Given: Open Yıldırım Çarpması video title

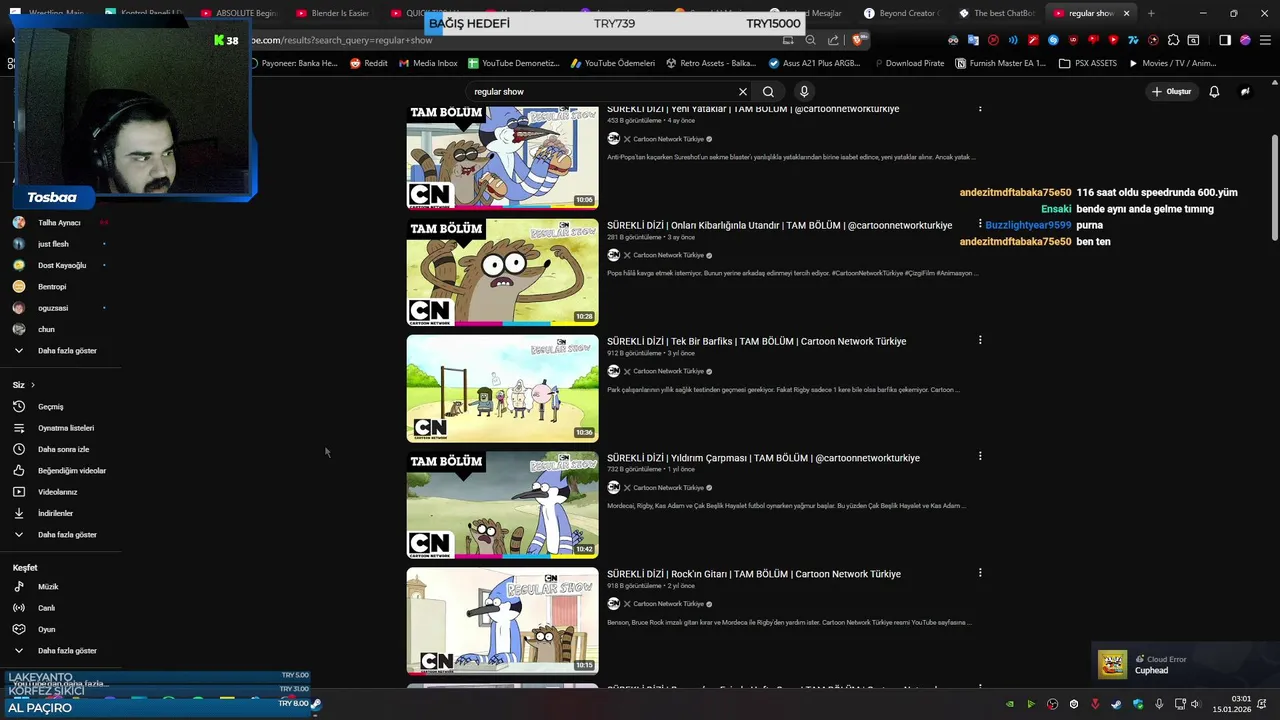Looking at the screenshot, I should coord(763,458).
